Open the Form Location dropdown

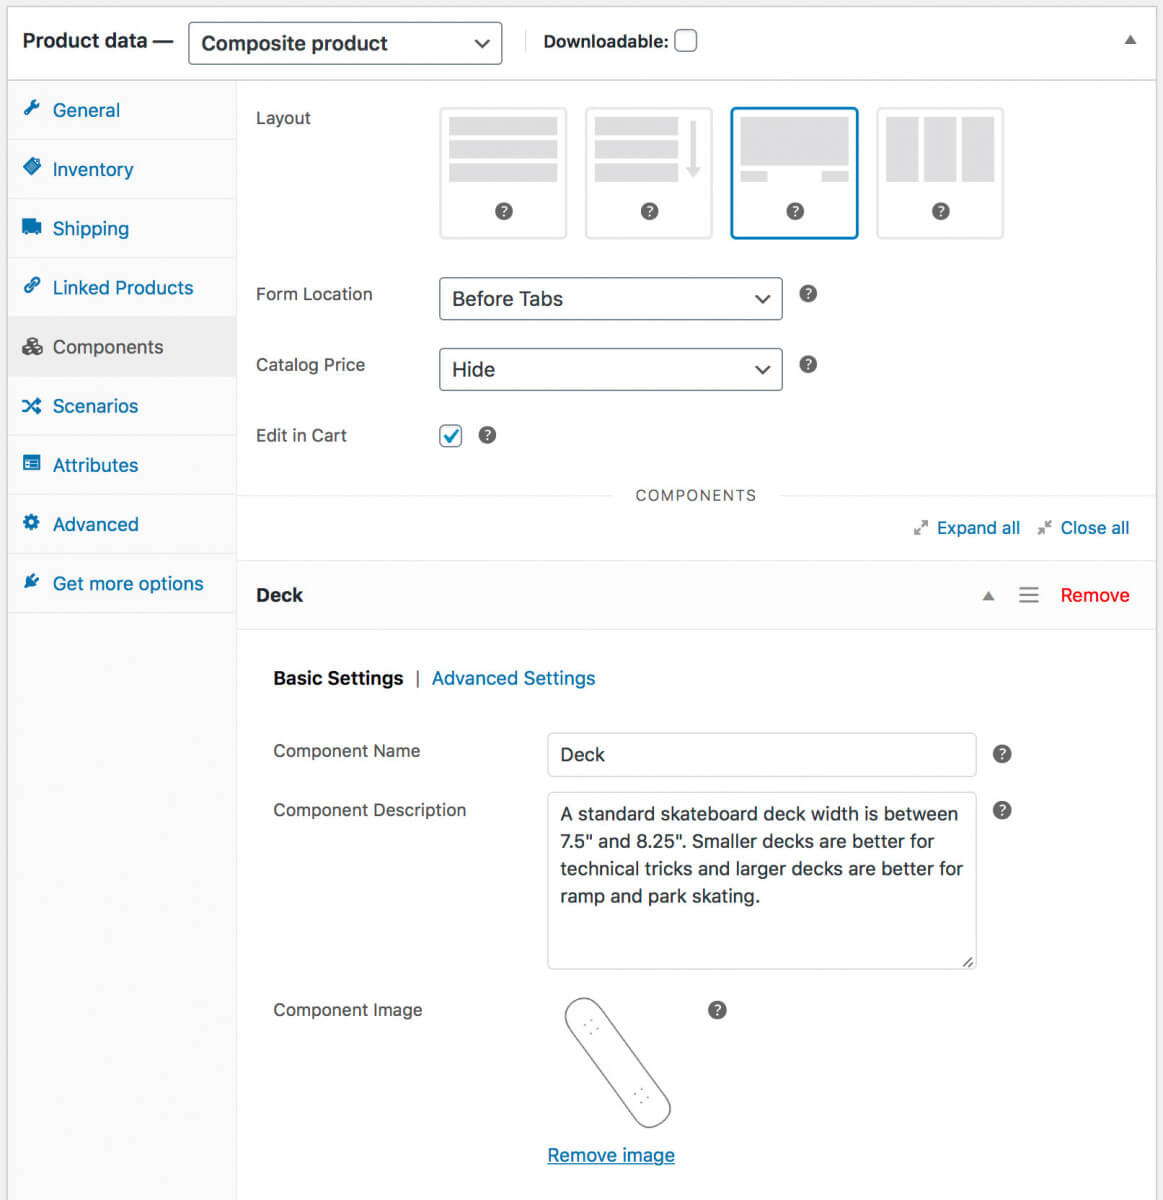point(610,299)
